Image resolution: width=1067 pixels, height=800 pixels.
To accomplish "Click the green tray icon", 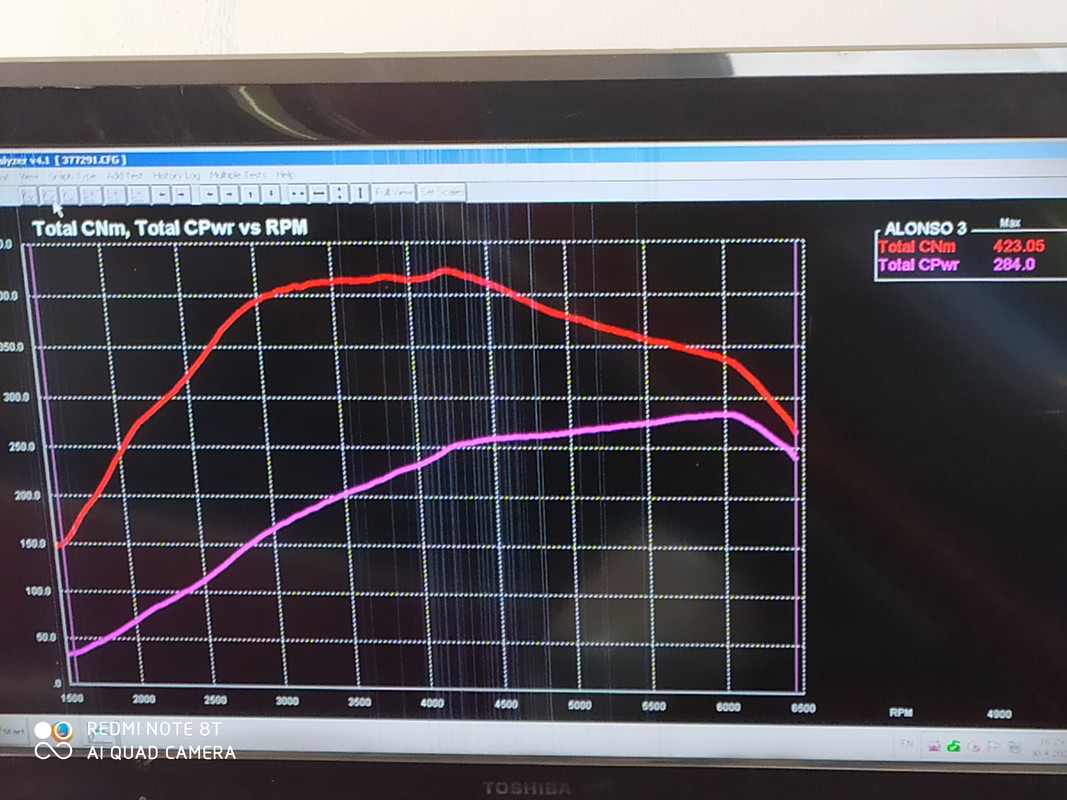I will pyautogui.click(x=953, y=746).
